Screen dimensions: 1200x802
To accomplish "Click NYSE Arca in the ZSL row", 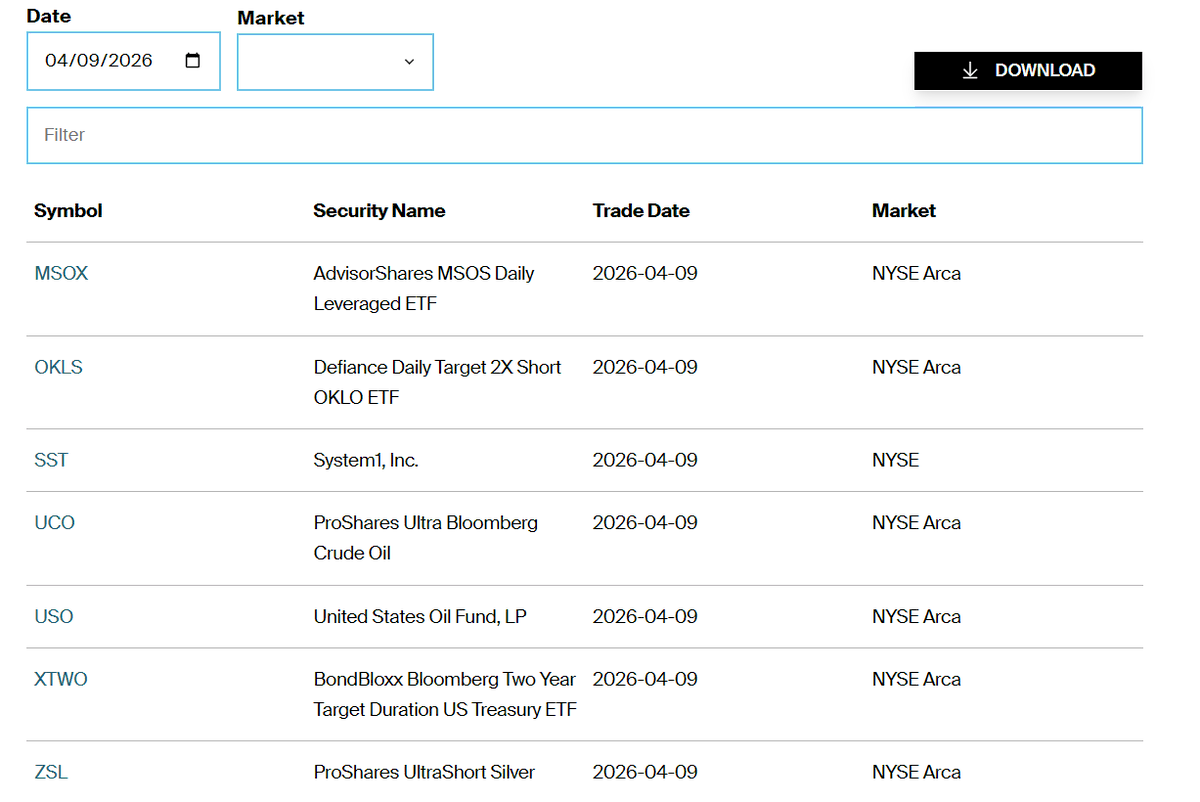I will [x=916, y=772].
